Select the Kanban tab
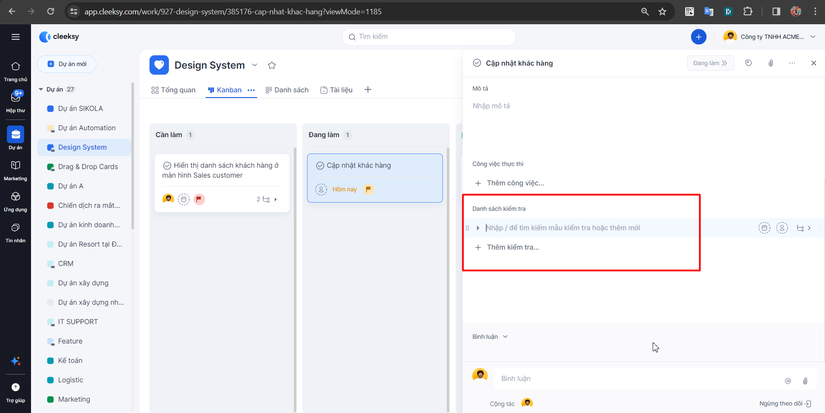This screenshot has height=413, width=825. click(x=225, y=90)
